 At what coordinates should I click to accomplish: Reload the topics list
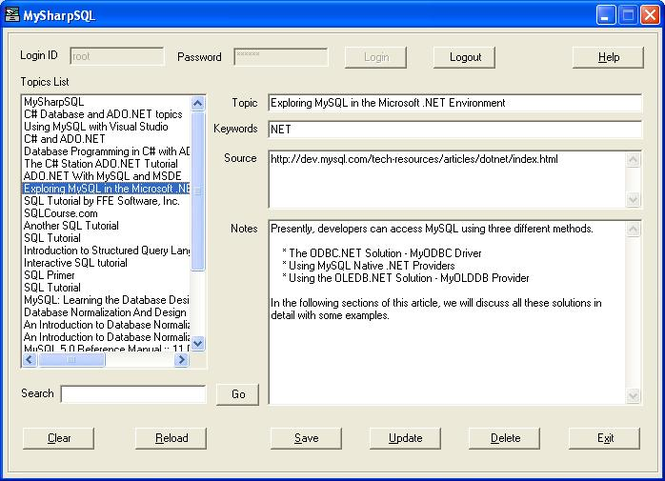171,438
